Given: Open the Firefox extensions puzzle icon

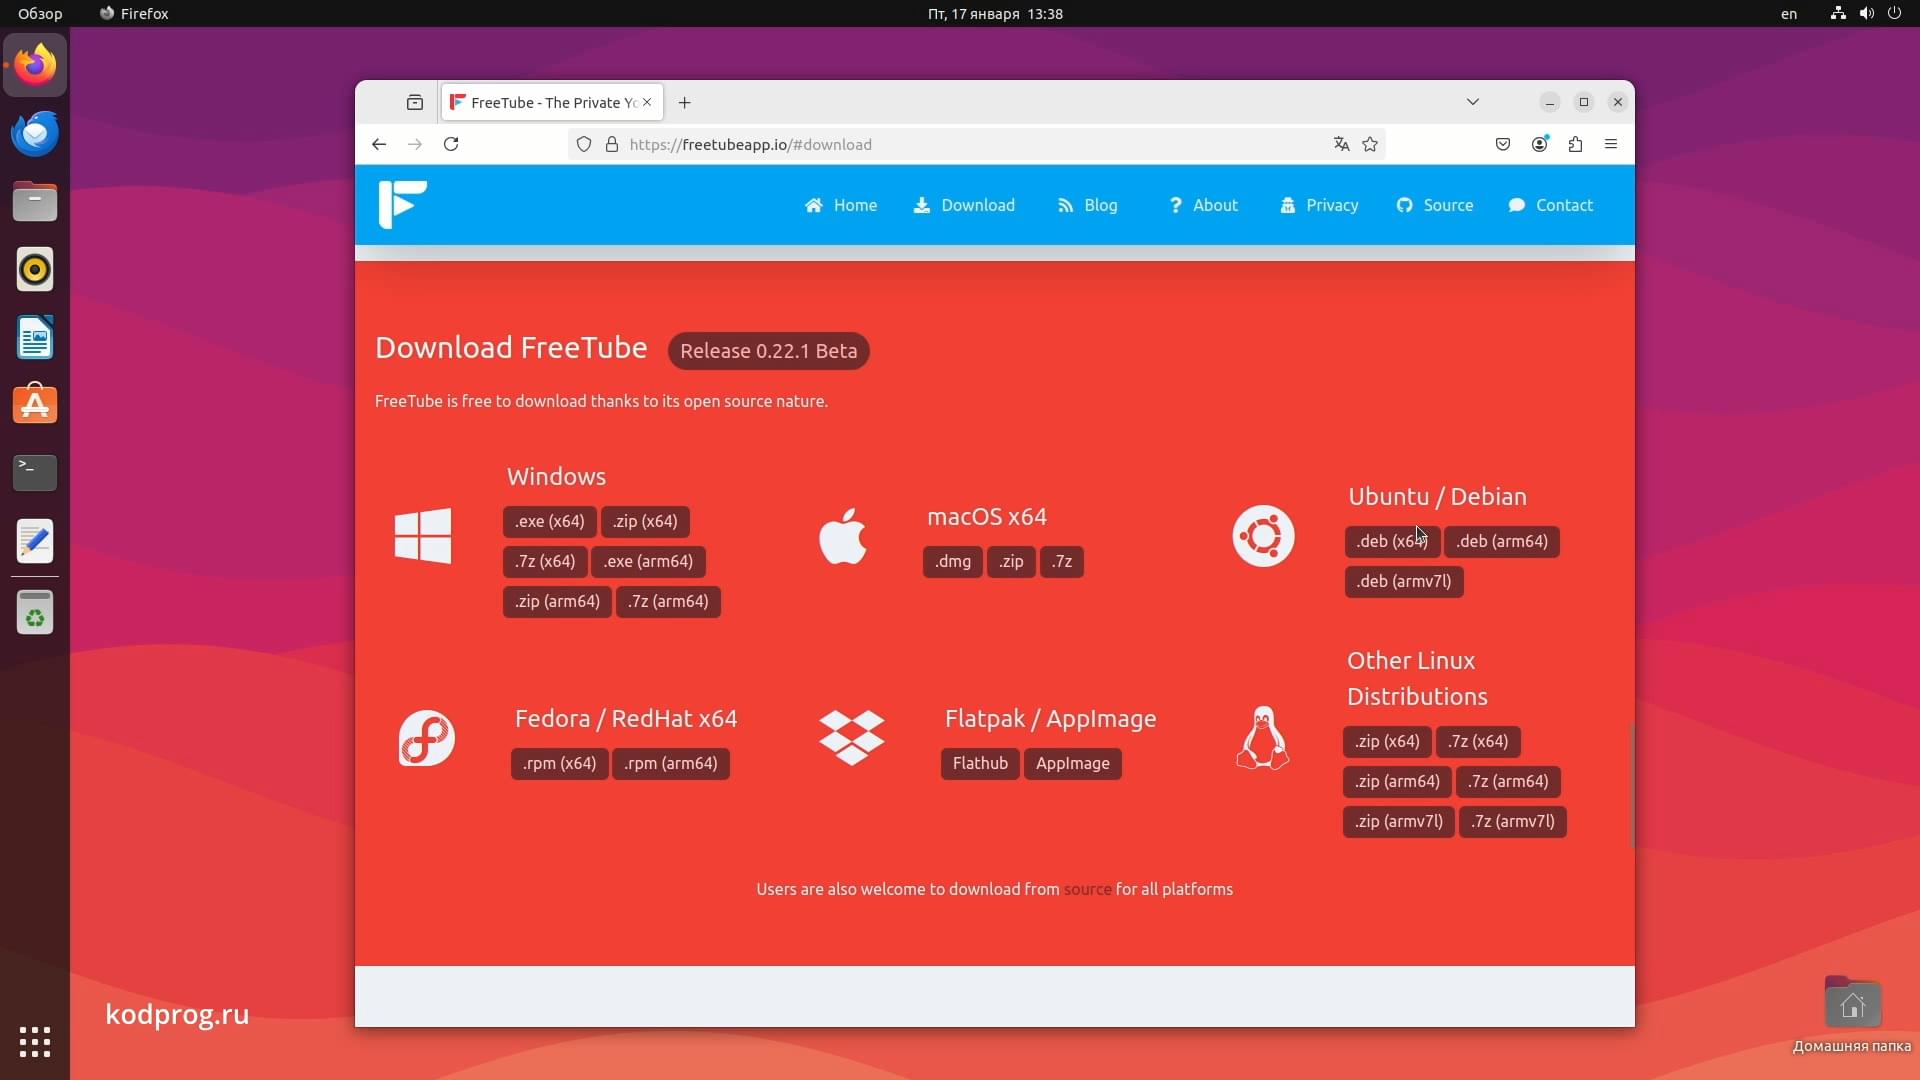Looking at the screenshot, I should (x=1576, y=144).
